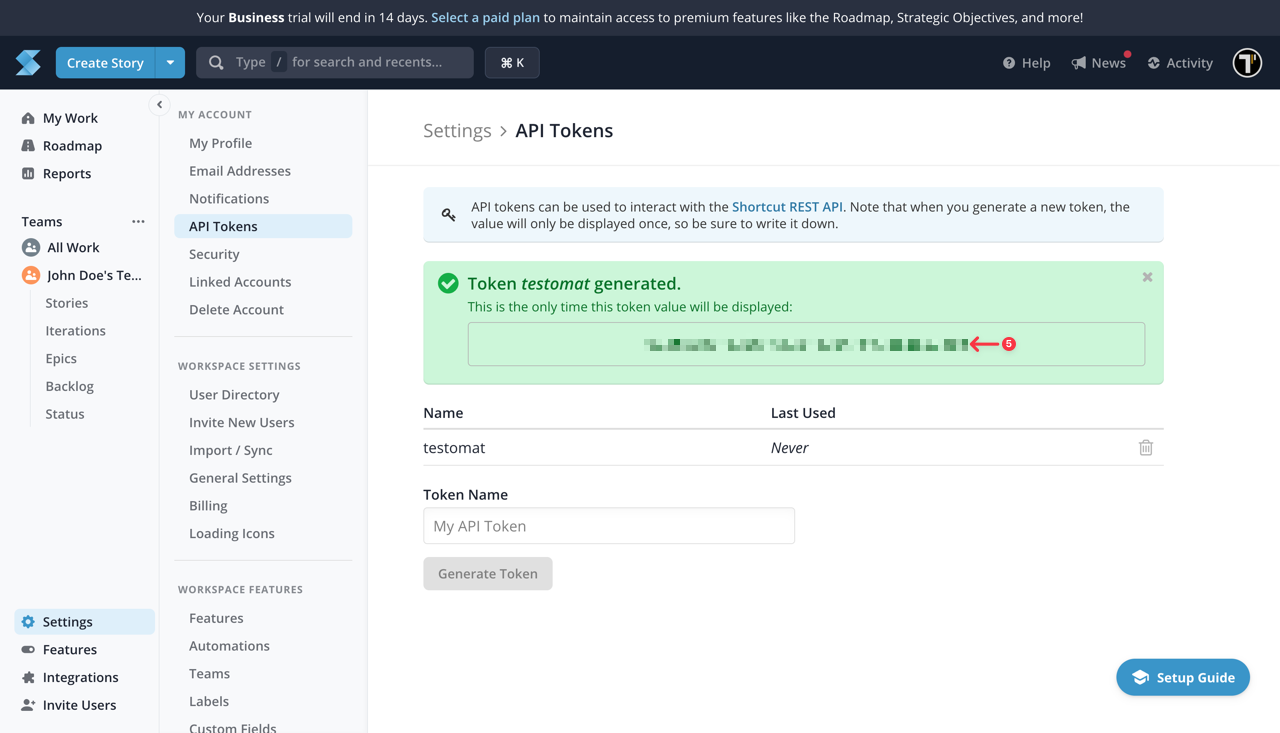Open Invite Users from the sidebar

click(77, 705)
